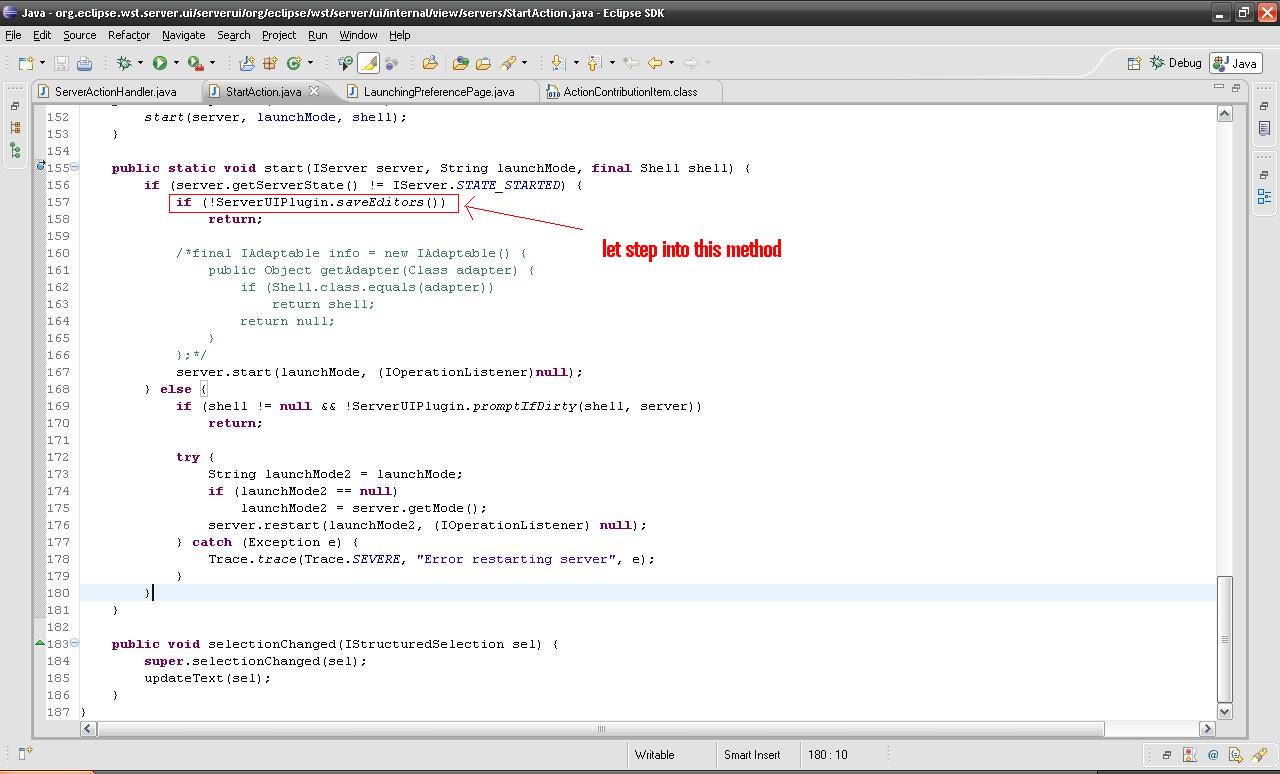Open the Previous Annotation dropdown arrow
Screen dimensions: 1280x774
click(x=612, y=63)
